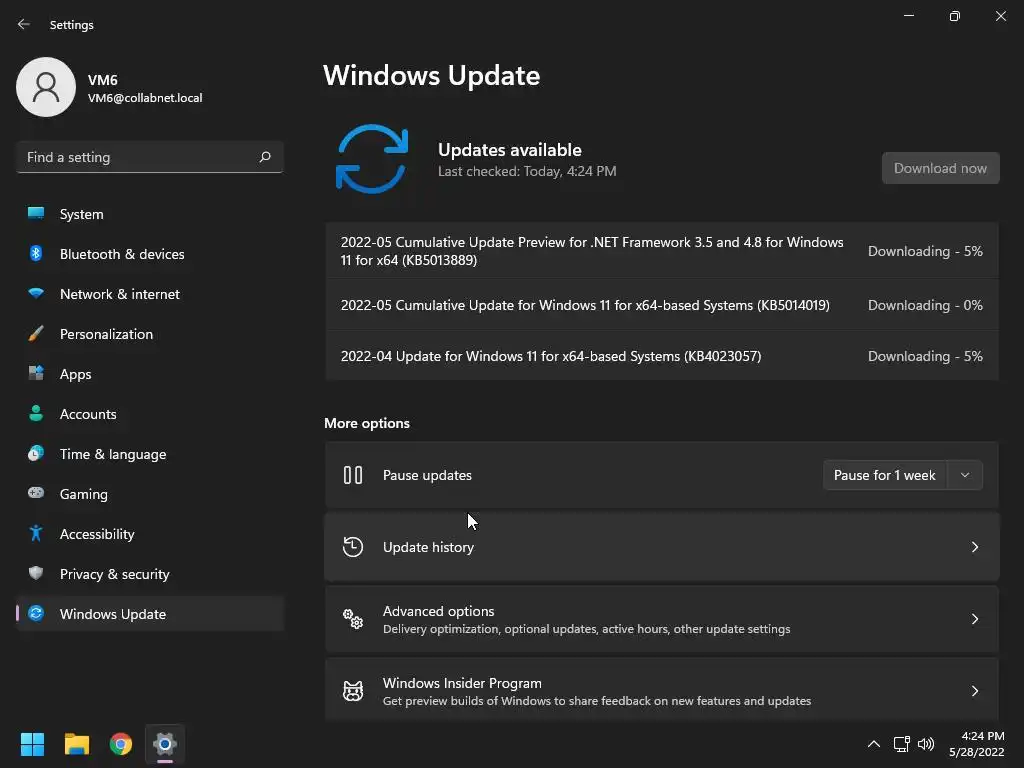Click the Network wifi icon in sidebar

[36, 293]
